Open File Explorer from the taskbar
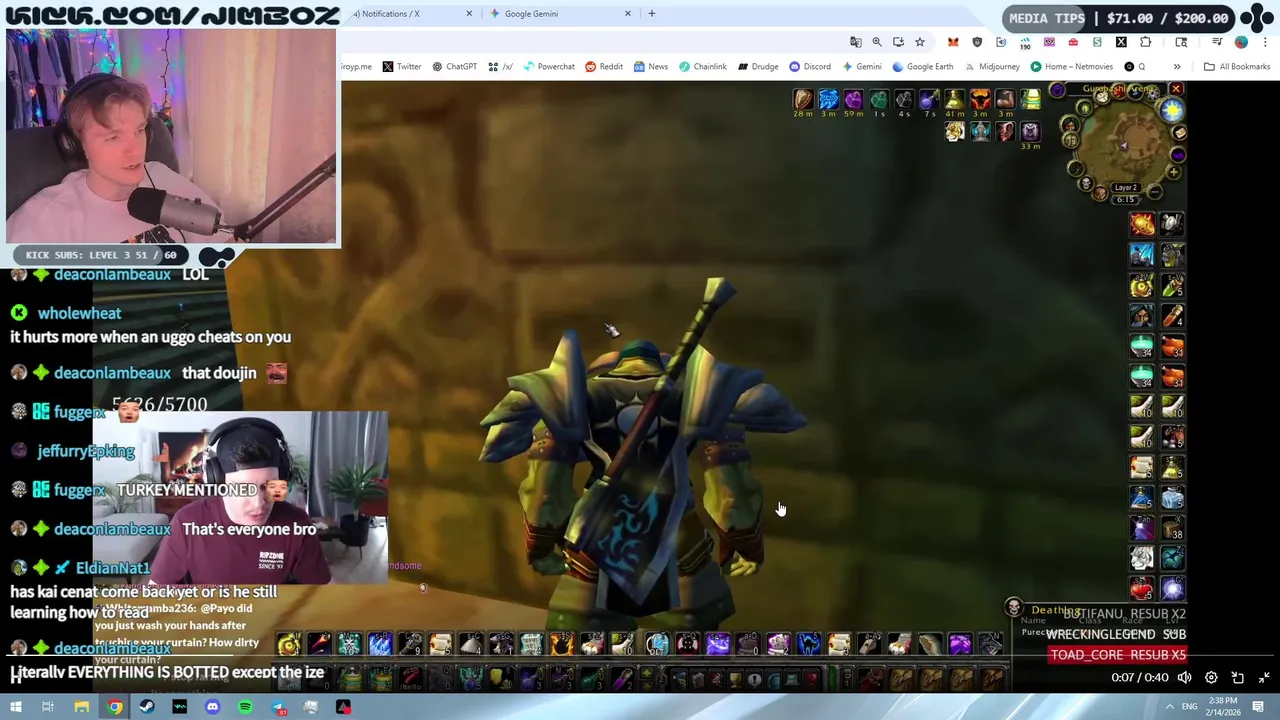 [x=82, y=707]
